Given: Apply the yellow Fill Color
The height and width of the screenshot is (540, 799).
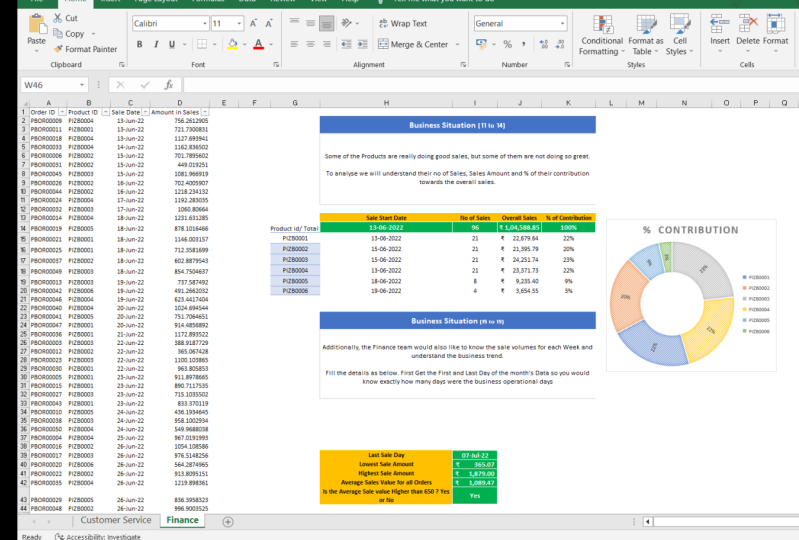Looking at the screenshot, I should tap(232, 44).
